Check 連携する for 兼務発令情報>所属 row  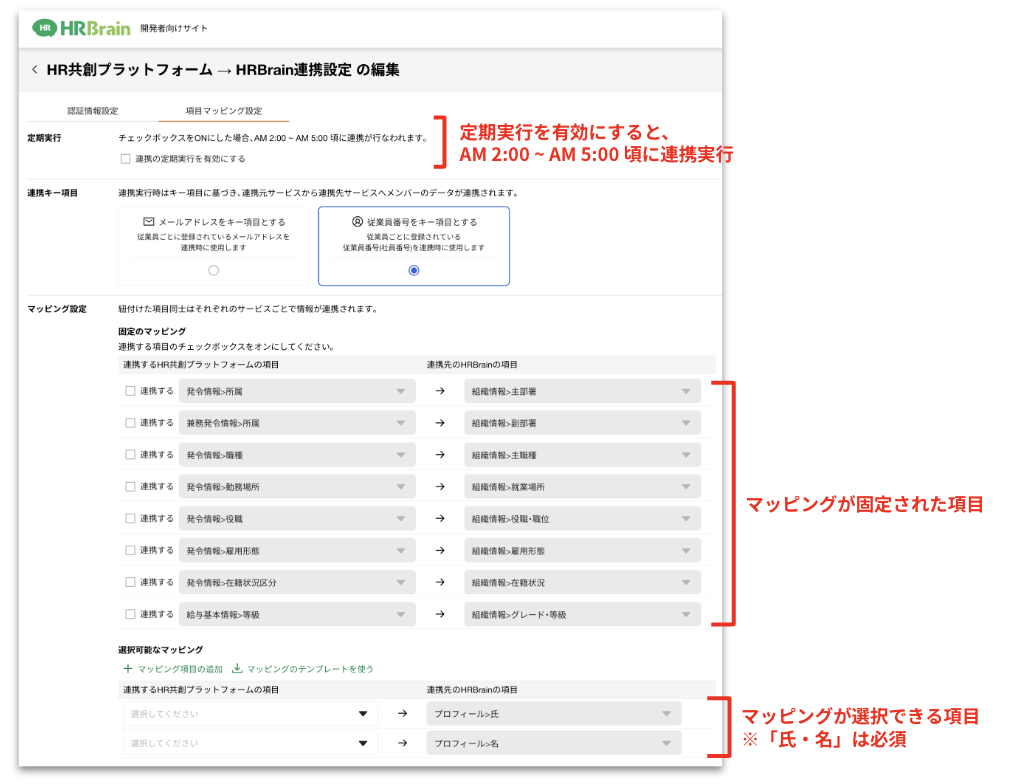130,423
